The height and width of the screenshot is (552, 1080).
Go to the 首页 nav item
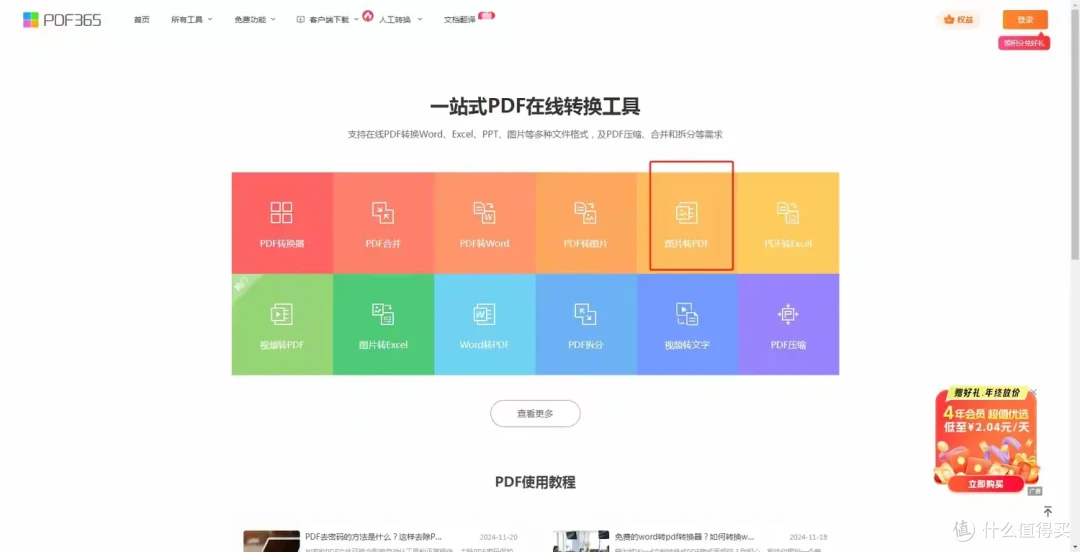[x=142, y=20]
